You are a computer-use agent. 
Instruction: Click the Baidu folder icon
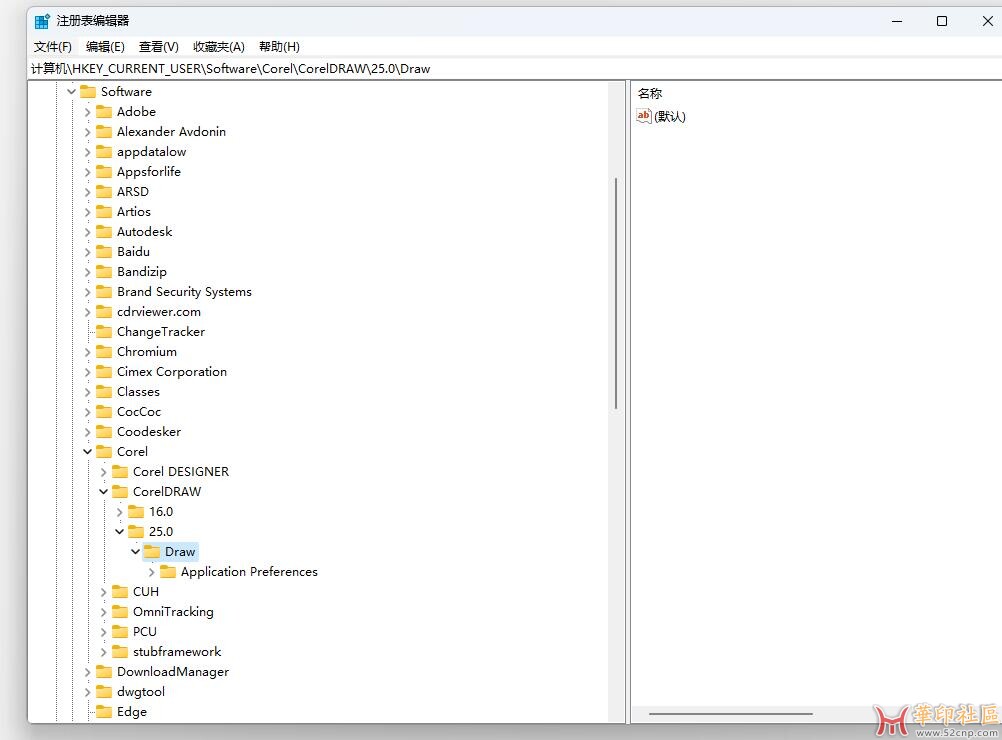point(104,252)
